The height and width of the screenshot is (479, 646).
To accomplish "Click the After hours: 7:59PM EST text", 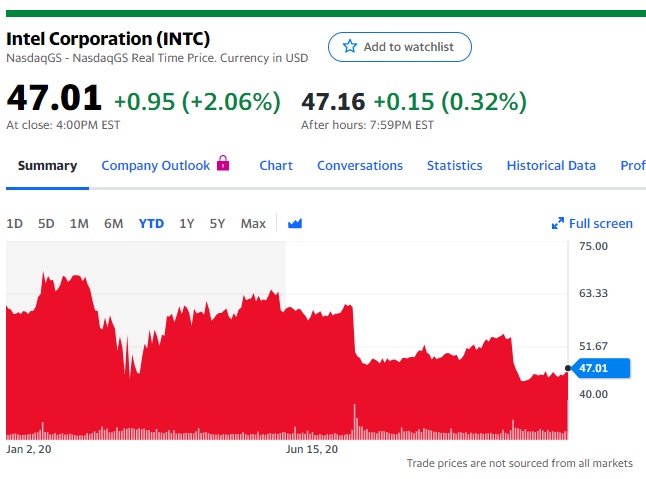I will (367, 125).
